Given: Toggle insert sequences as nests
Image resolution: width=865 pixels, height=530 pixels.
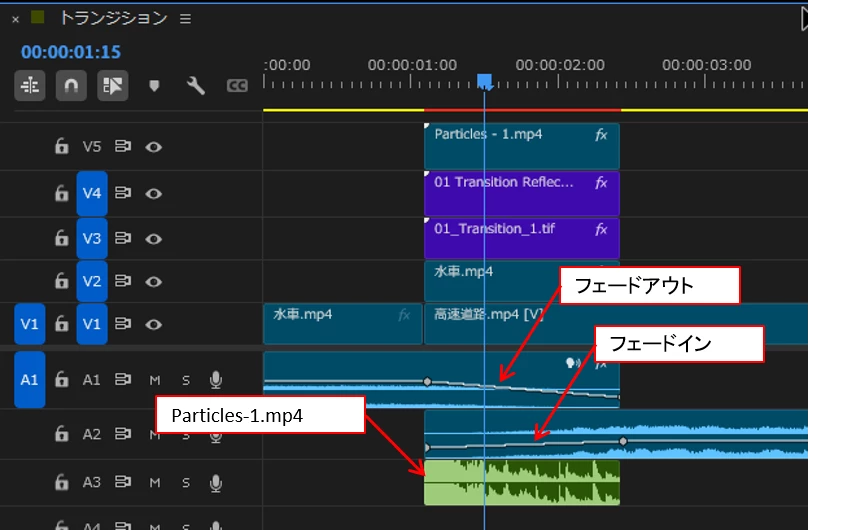Looking at the screenshot, I should click(x=29, y=85).
